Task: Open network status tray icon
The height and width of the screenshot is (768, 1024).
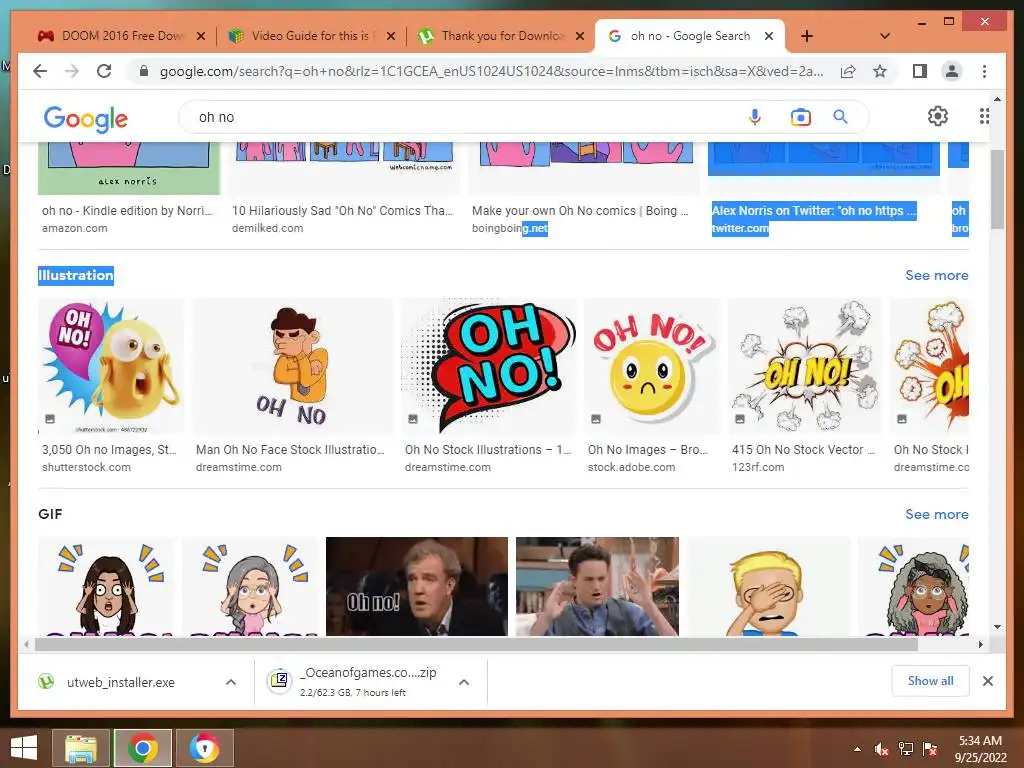Action: click(x=906, y=749)
